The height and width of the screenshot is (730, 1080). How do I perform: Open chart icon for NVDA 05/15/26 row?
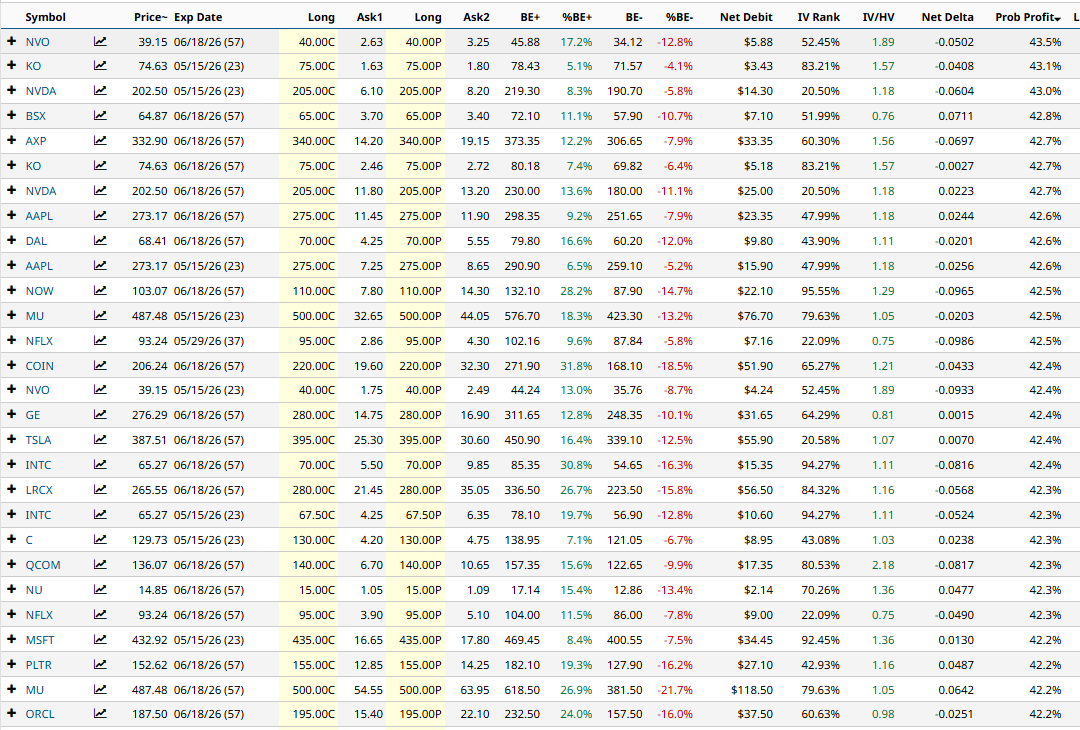(100, 91)
